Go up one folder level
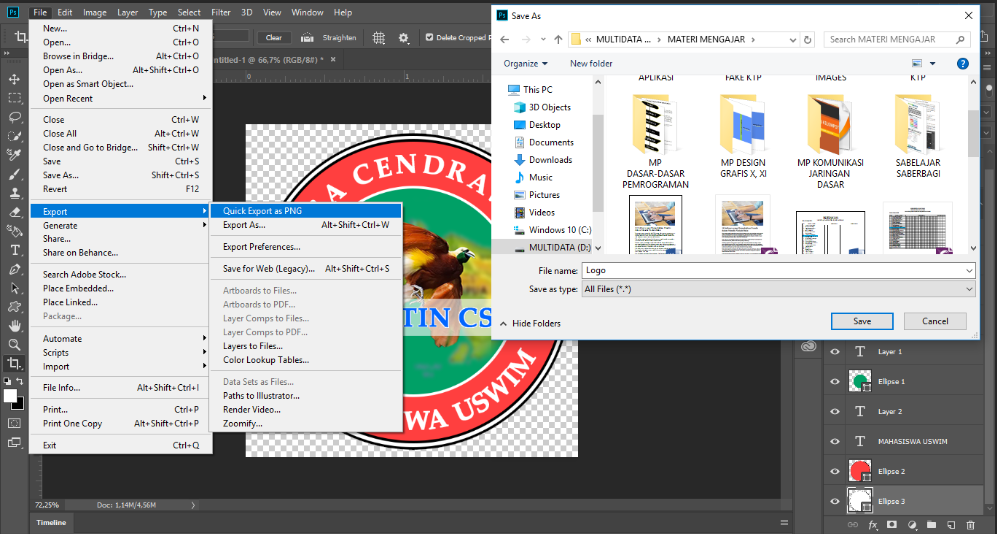The height and width of the screenshot is (534, 997). 558,39
